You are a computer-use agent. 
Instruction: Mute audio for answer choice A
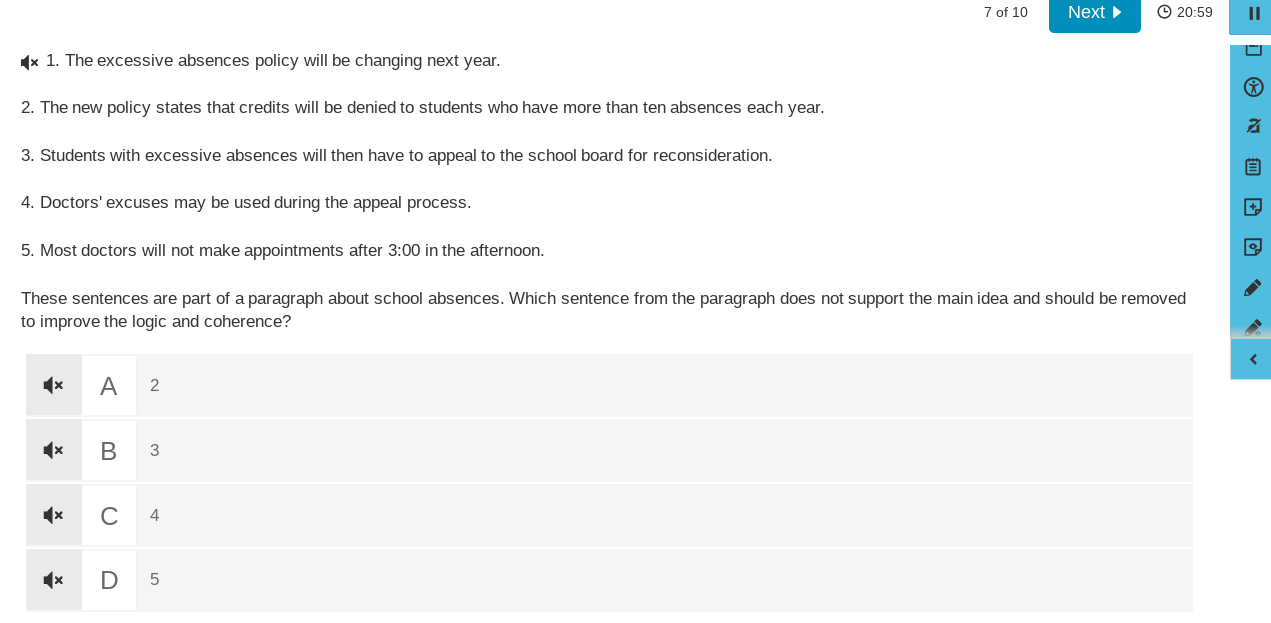pyautogui.click(x=53, y=385)
